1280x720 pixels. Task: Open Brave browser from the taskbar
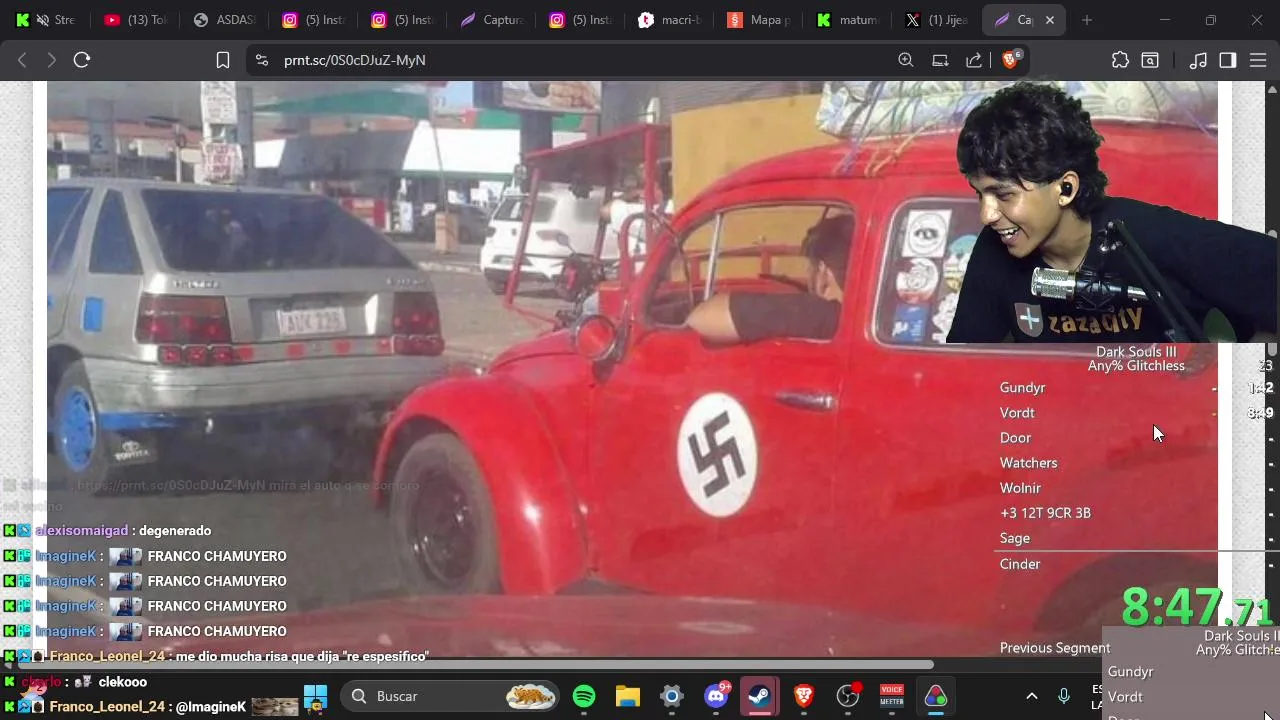(804, 696)
